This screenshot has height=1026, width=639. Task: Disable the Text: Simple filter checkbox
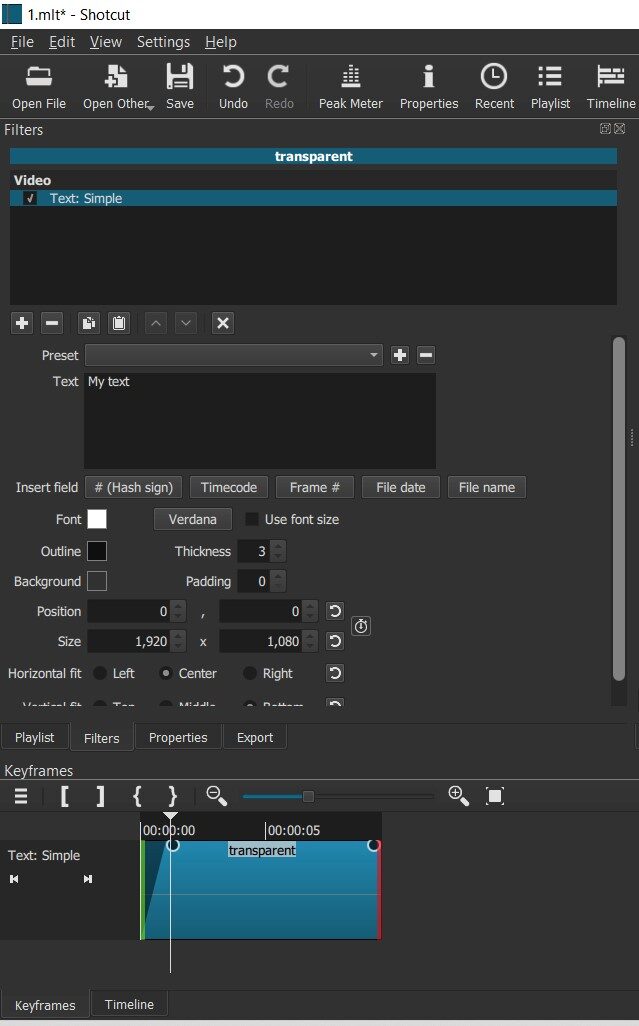pos(30,198)
